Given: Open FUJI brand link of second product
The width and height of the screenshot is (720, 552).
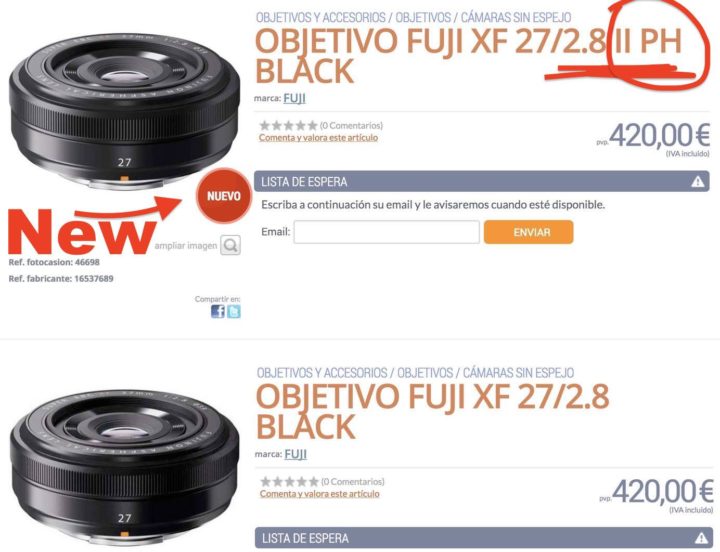Looking at the screenshot, I should (x=296, y=454).
